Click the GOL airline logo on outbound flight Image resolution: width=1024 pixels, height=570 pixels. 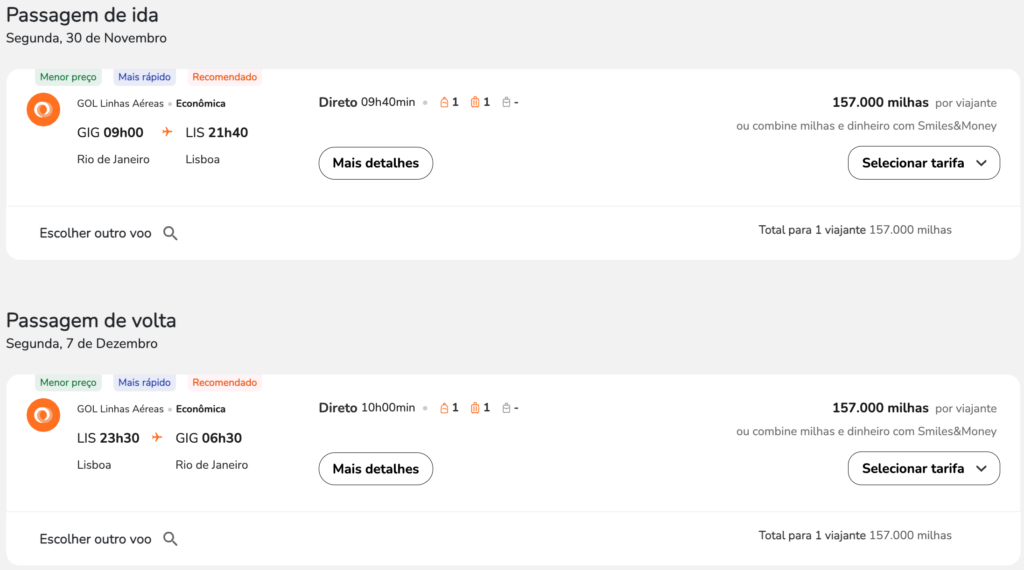(x=43, y=109)
